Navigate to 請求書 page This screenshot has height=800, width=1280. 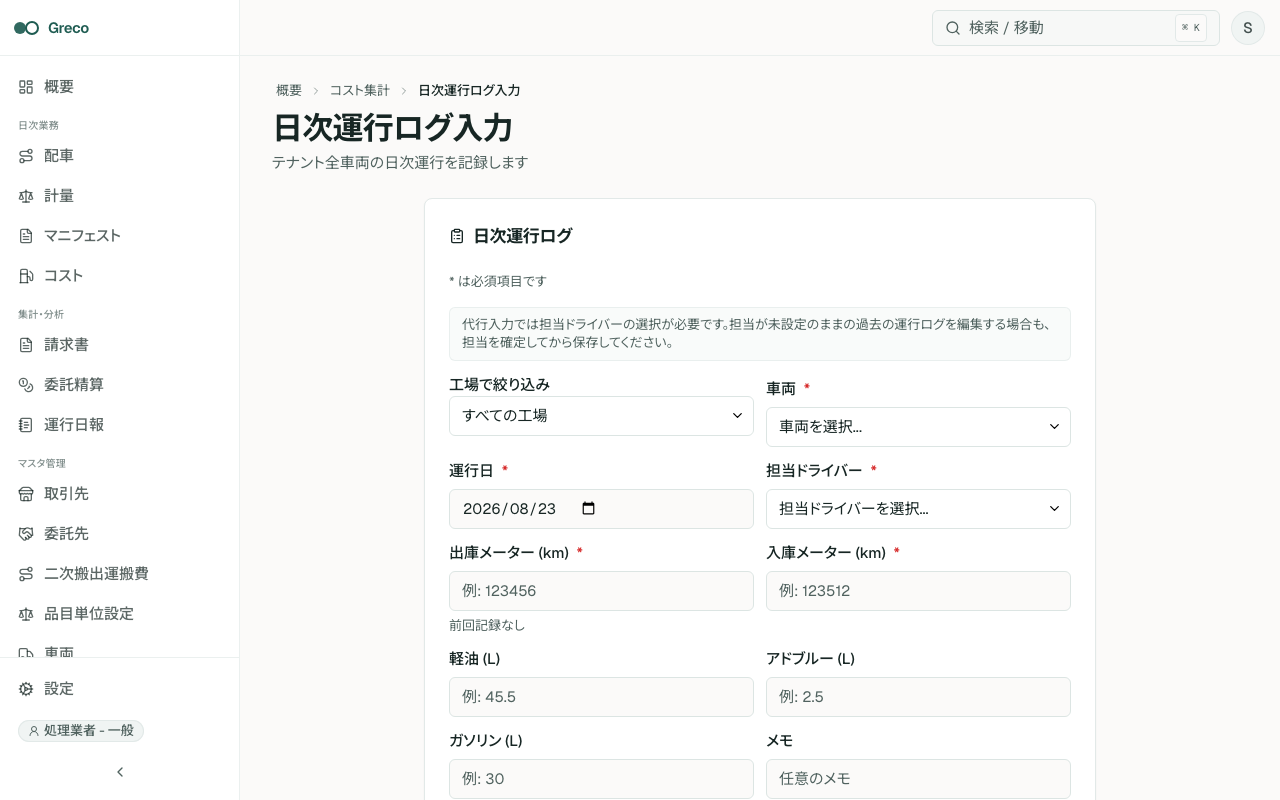tap(119, 345)
